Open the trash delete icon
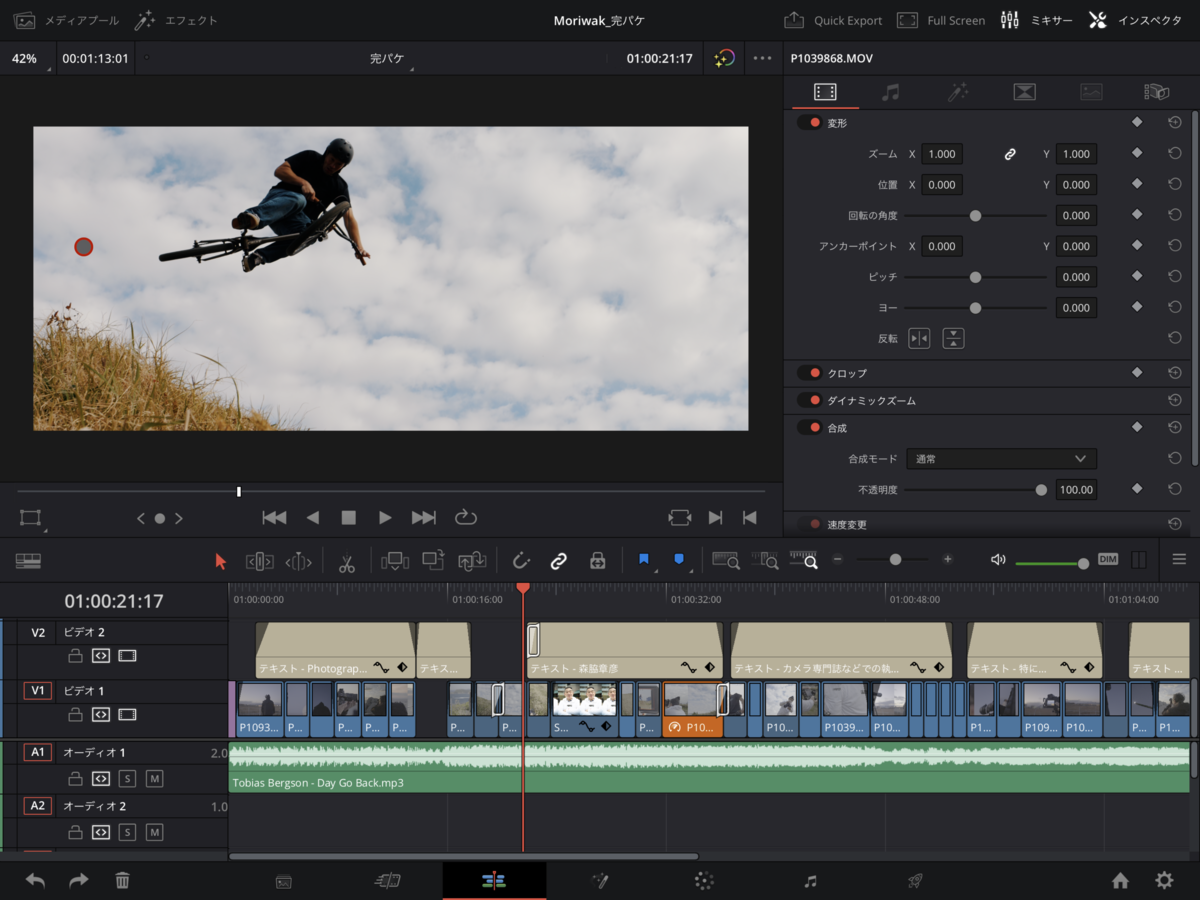The width and height of the screenshot is (1200, 900). 122,880
